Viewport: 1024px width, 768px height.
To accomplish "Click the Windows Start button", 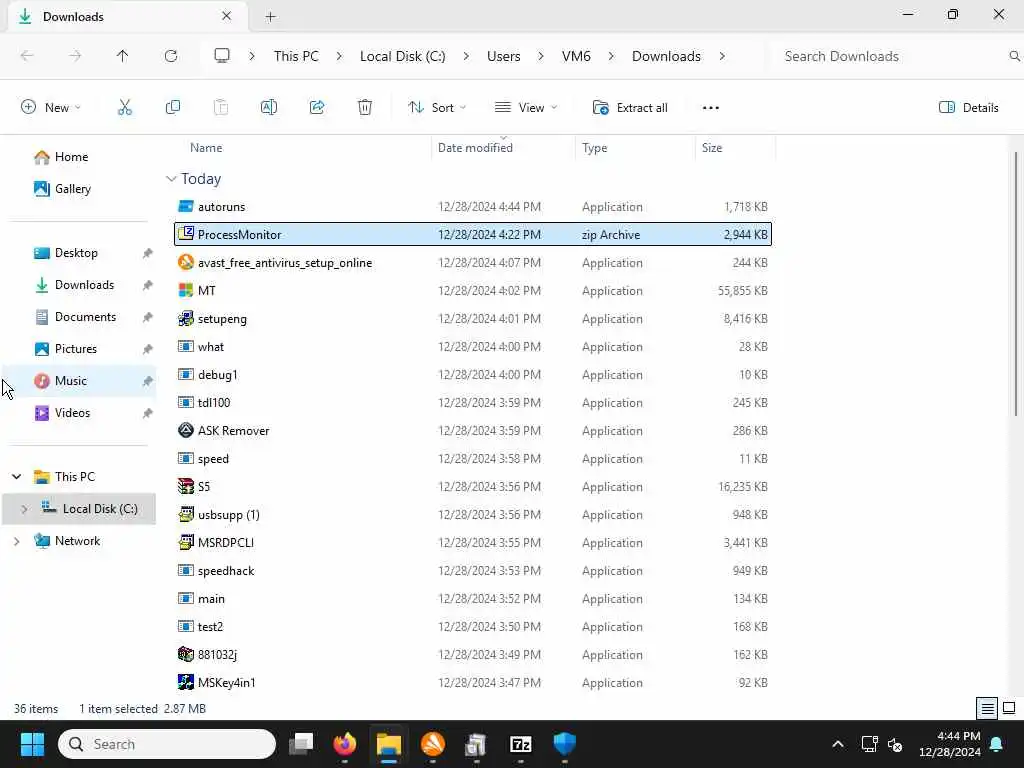I will click(x=32, y=744).
